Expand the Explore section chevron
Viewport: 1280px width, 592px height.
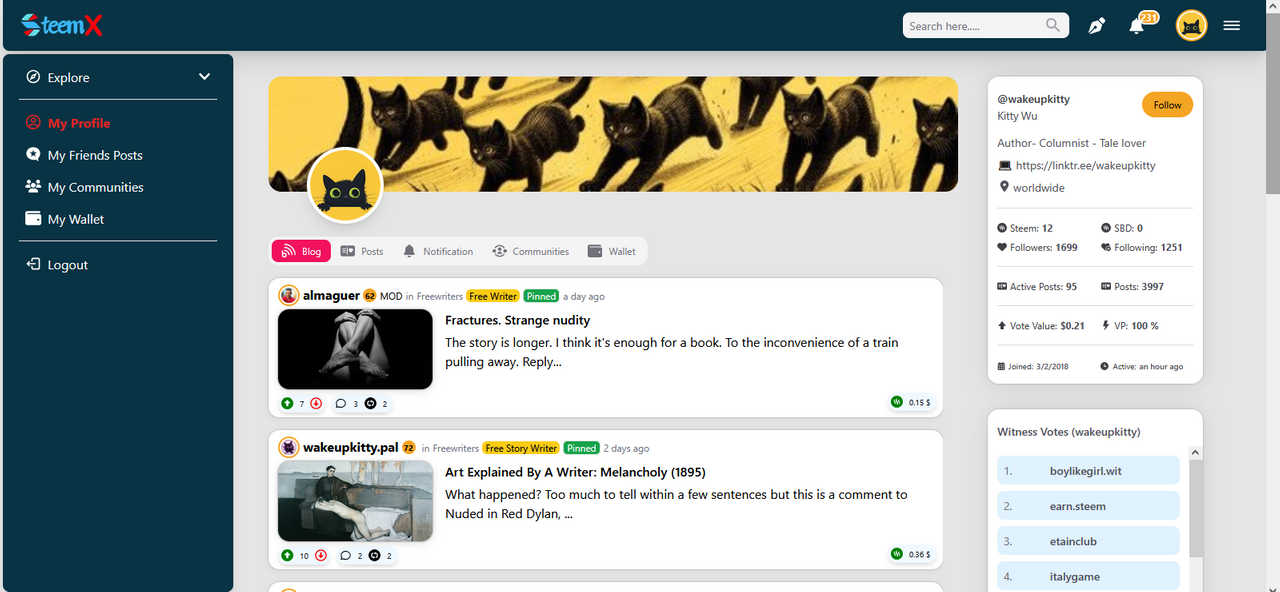pos(204,77)
